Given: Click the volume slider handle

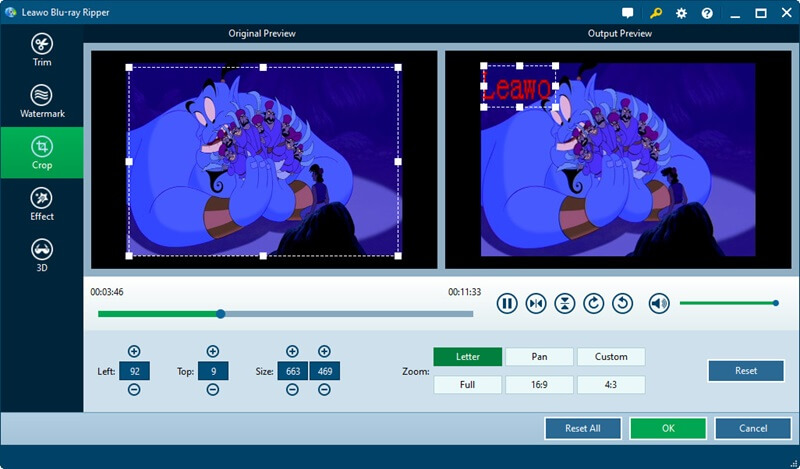Looking at the screenshot, I should [775, 303].
